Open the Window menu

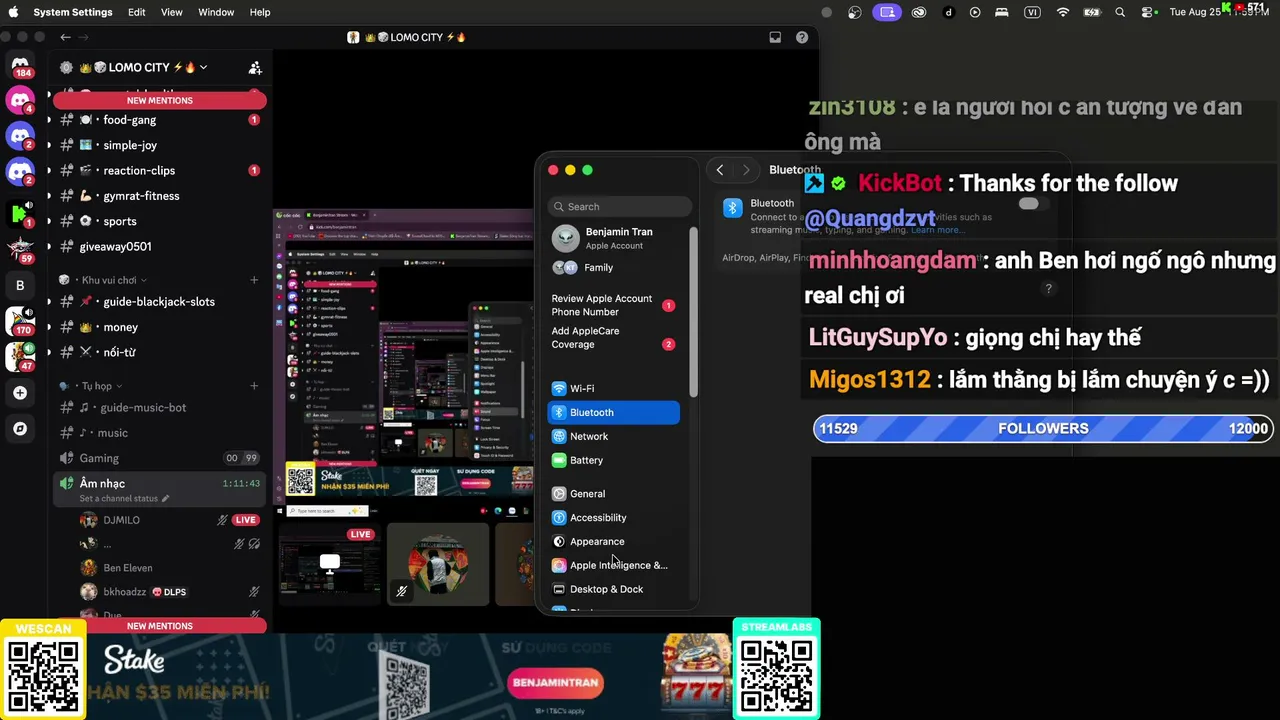click(216, 12)
